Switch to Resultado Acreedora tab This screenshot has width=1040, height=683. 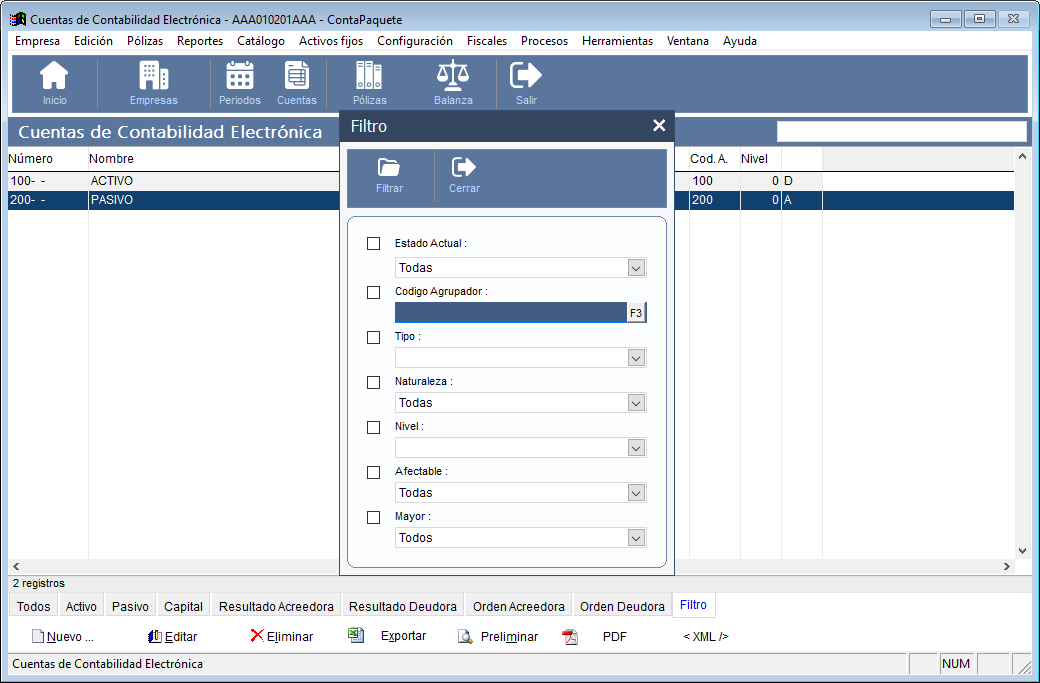[x=276, y=606]
